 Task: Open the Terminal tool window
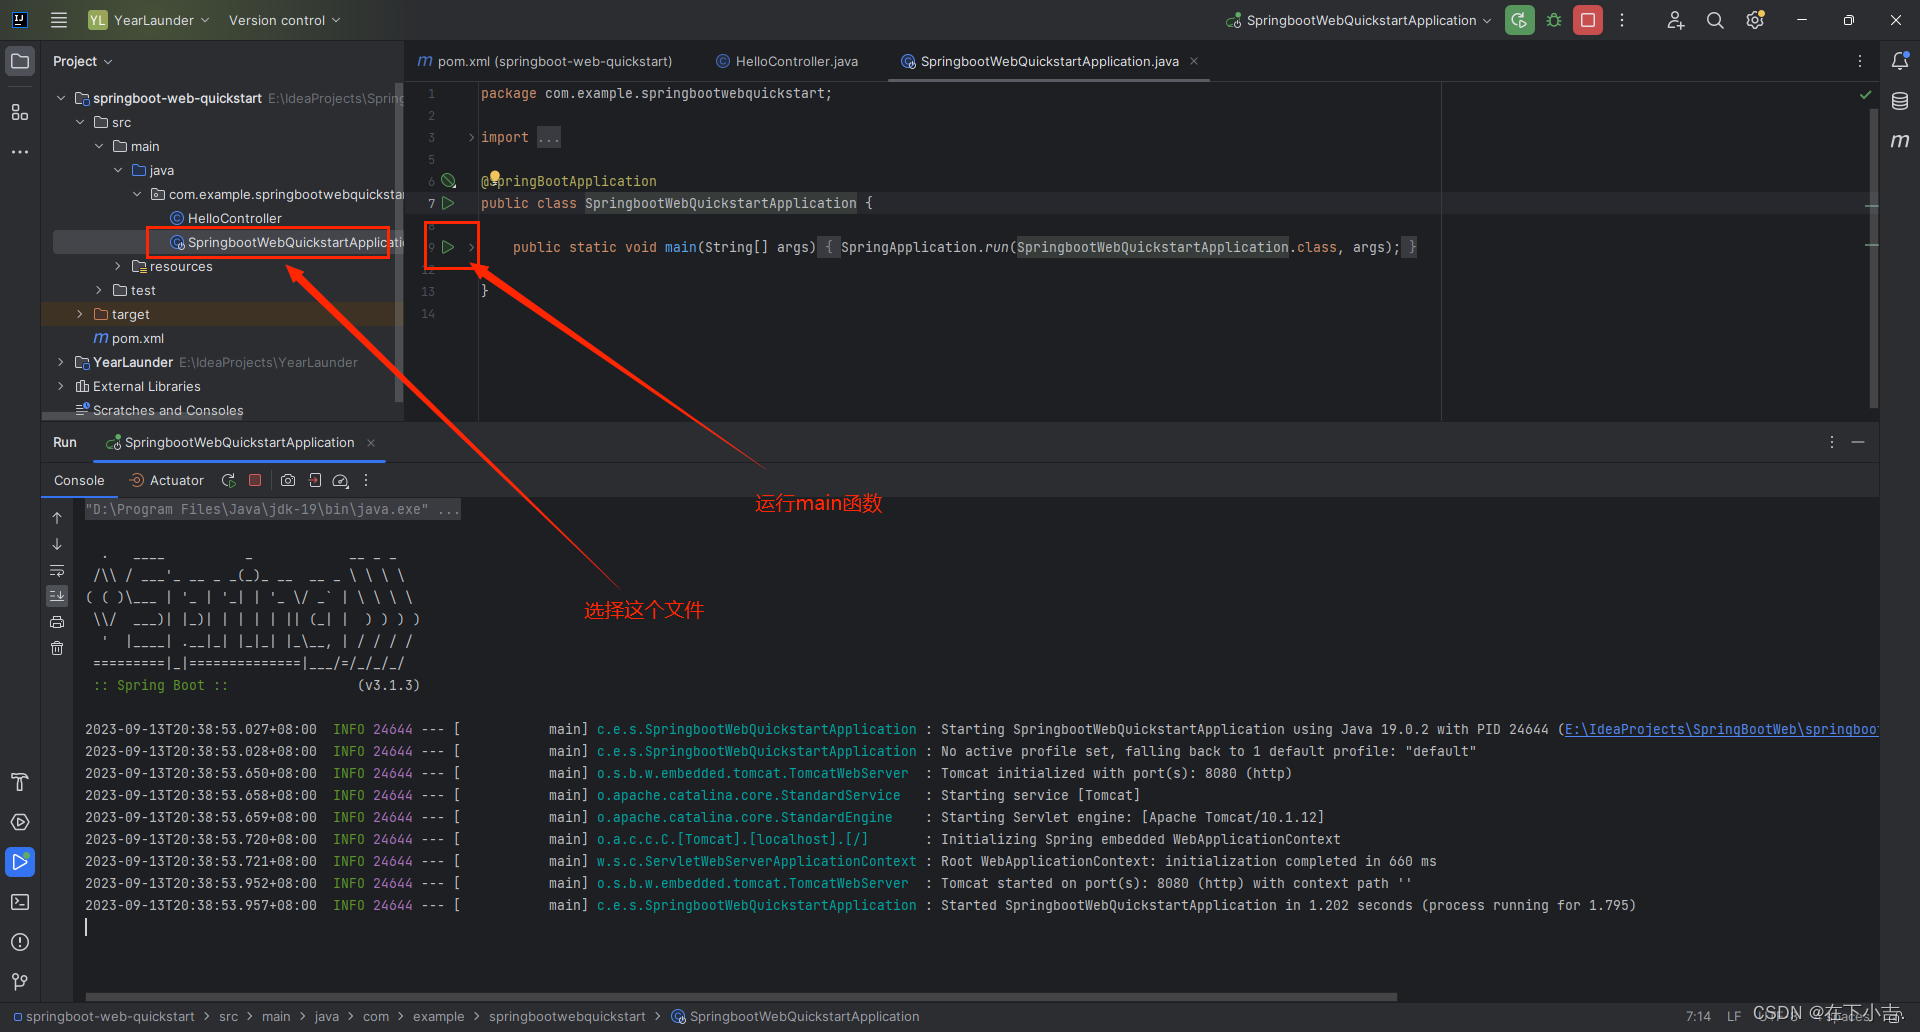pos(20,902)
